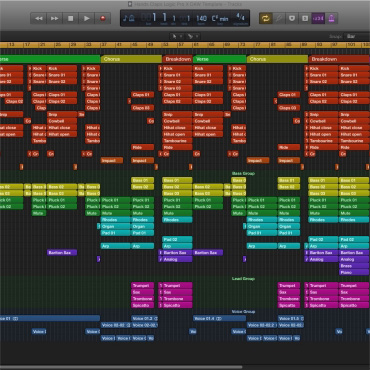Open the LCD display mode menu
Viewport: 370px width, 370px height.
point(129,18)
